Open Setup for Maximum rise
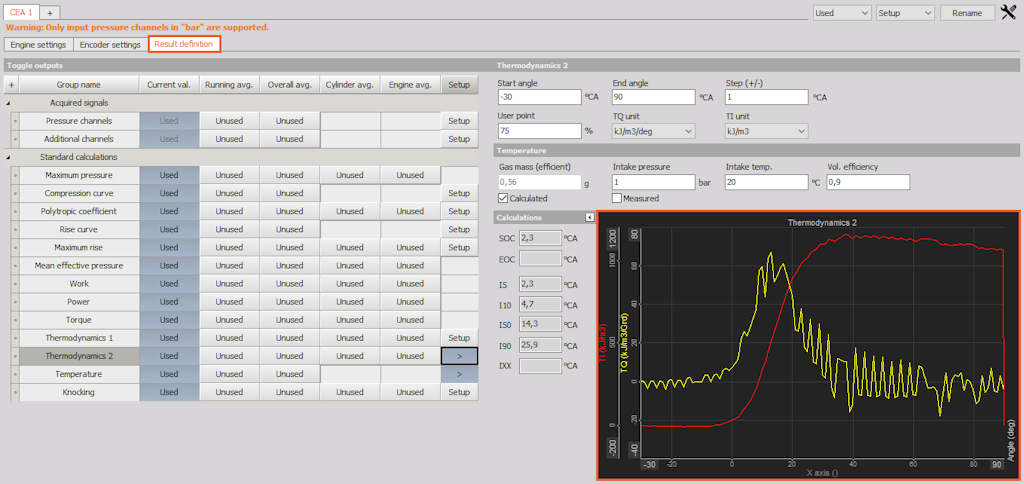1024x484 pixels. (x=459, y=248)
